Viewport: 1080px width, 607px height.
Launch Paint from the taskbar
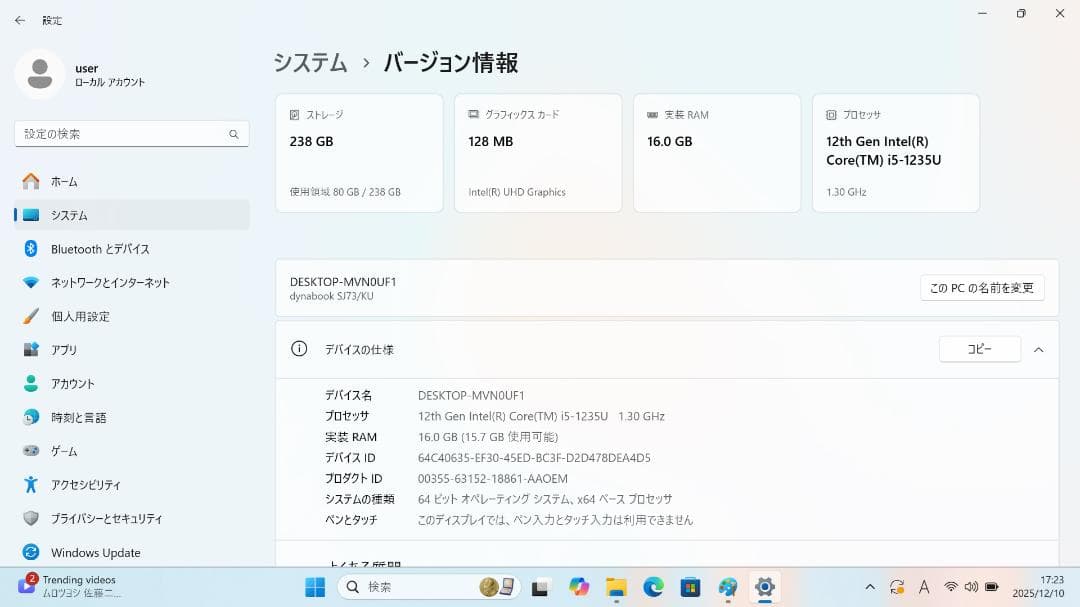pyautogui.click(x=728, y=588)
